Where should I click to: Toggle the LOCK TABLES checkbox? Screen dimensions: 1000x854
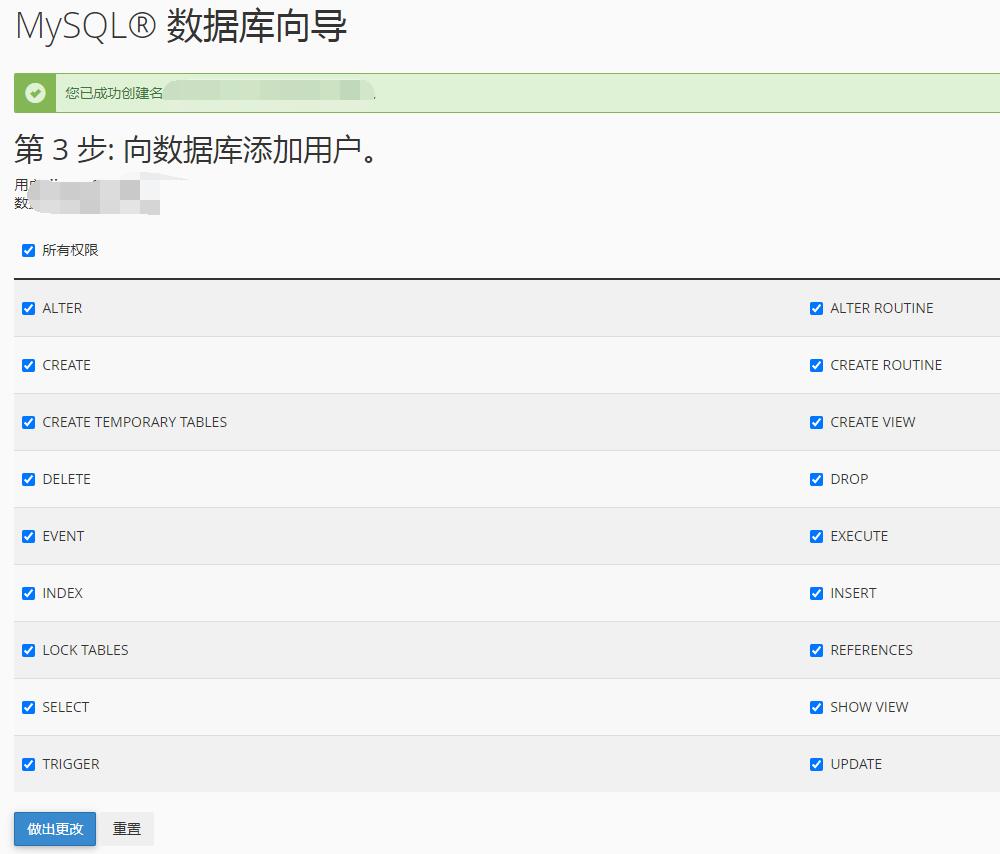(28, 650)
